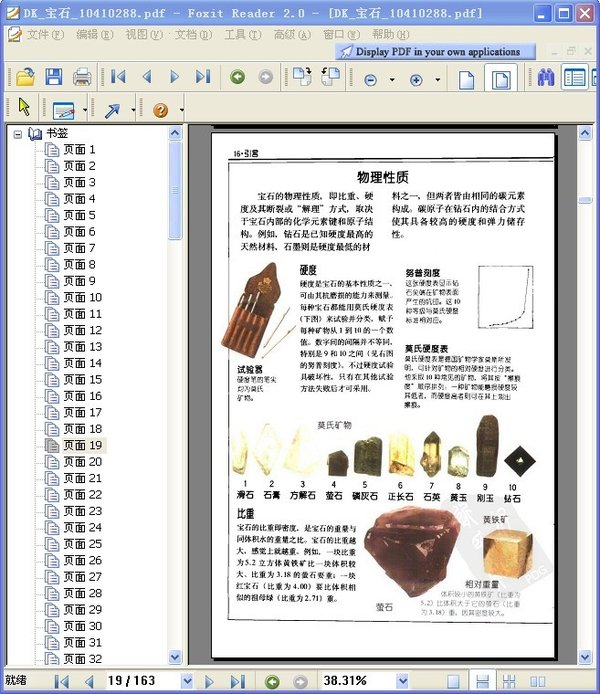The height and width of the screenshot is (694, 600).
Task: Print the document using printer icon
Action: [82, 78]
